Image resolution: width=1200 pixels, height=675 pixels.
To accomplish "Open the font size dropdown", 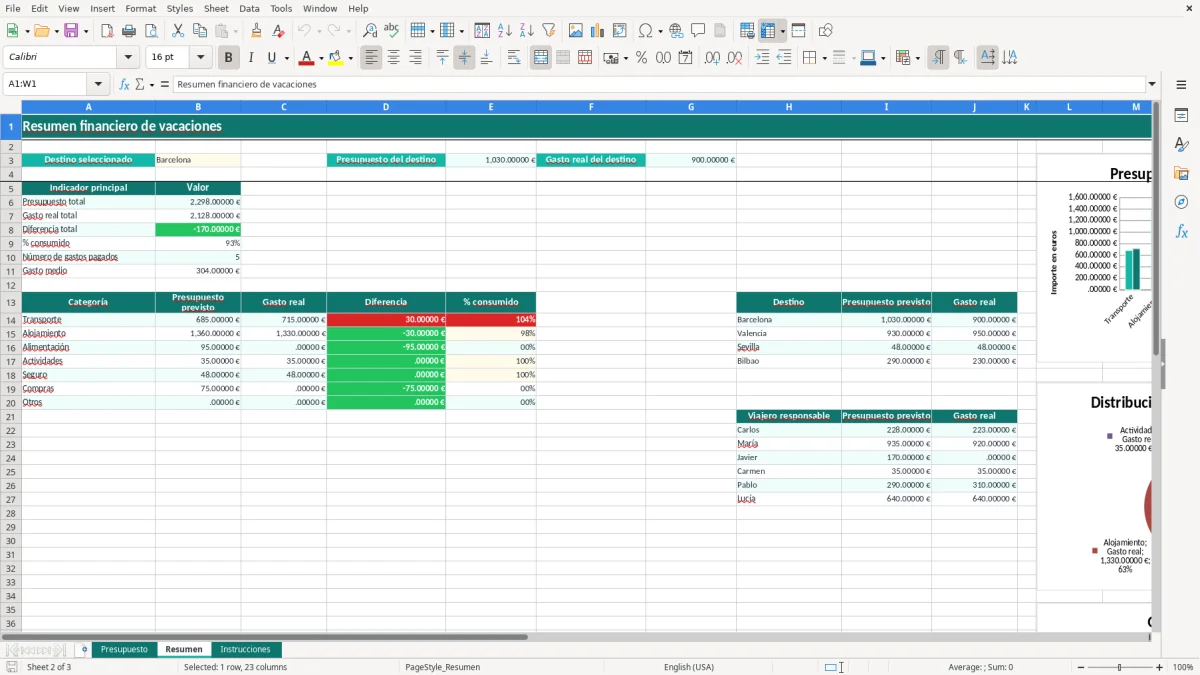I will coord(200,58).
